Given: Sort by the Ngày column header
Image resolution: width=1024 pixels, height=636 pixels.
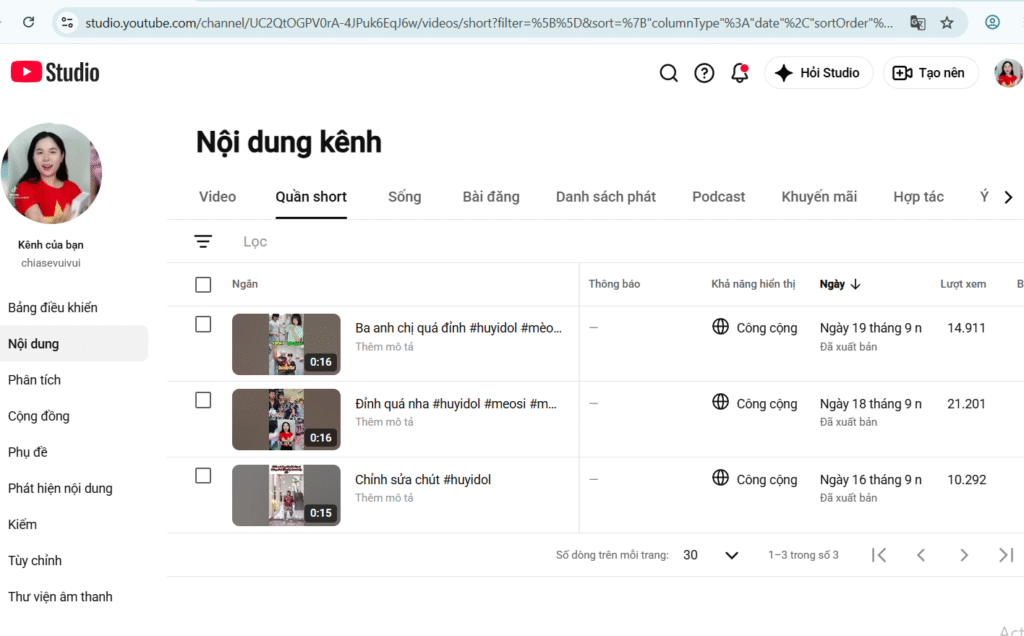Looking at the screenshot, I should click(x=840, y=284).
